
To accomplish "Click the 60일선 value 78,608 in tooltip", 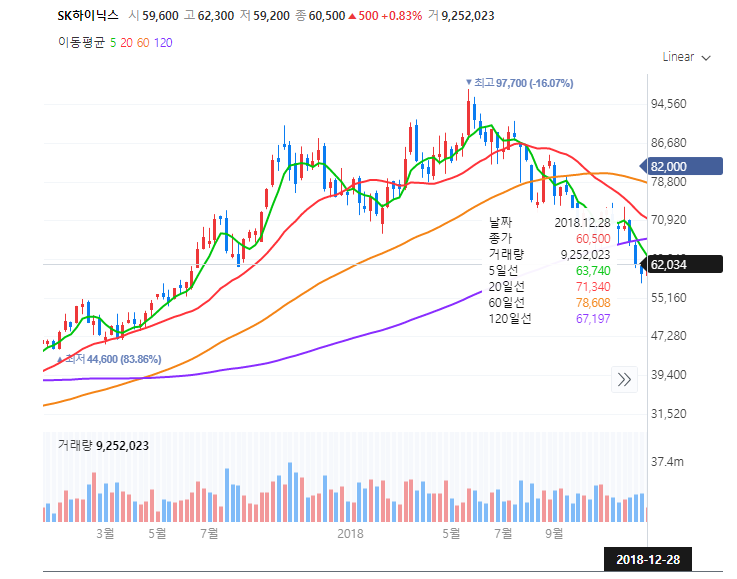I will click(593, 303).
